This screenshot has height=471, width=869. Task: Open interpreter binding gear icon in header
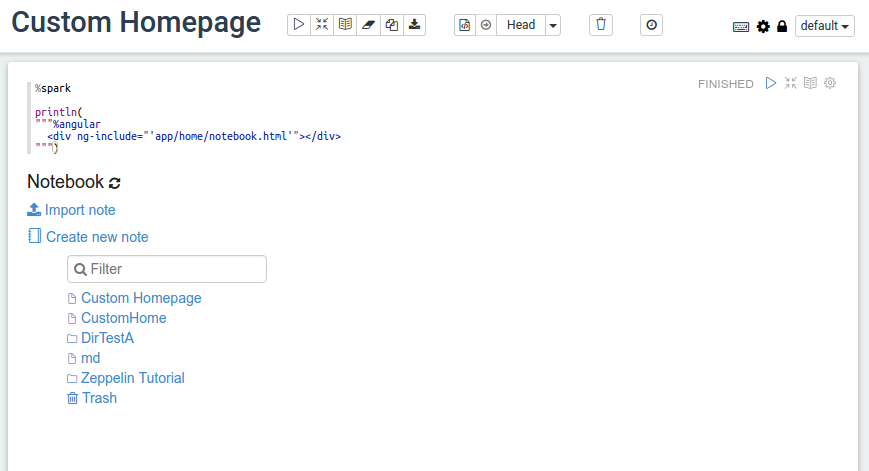click(763, 27)
